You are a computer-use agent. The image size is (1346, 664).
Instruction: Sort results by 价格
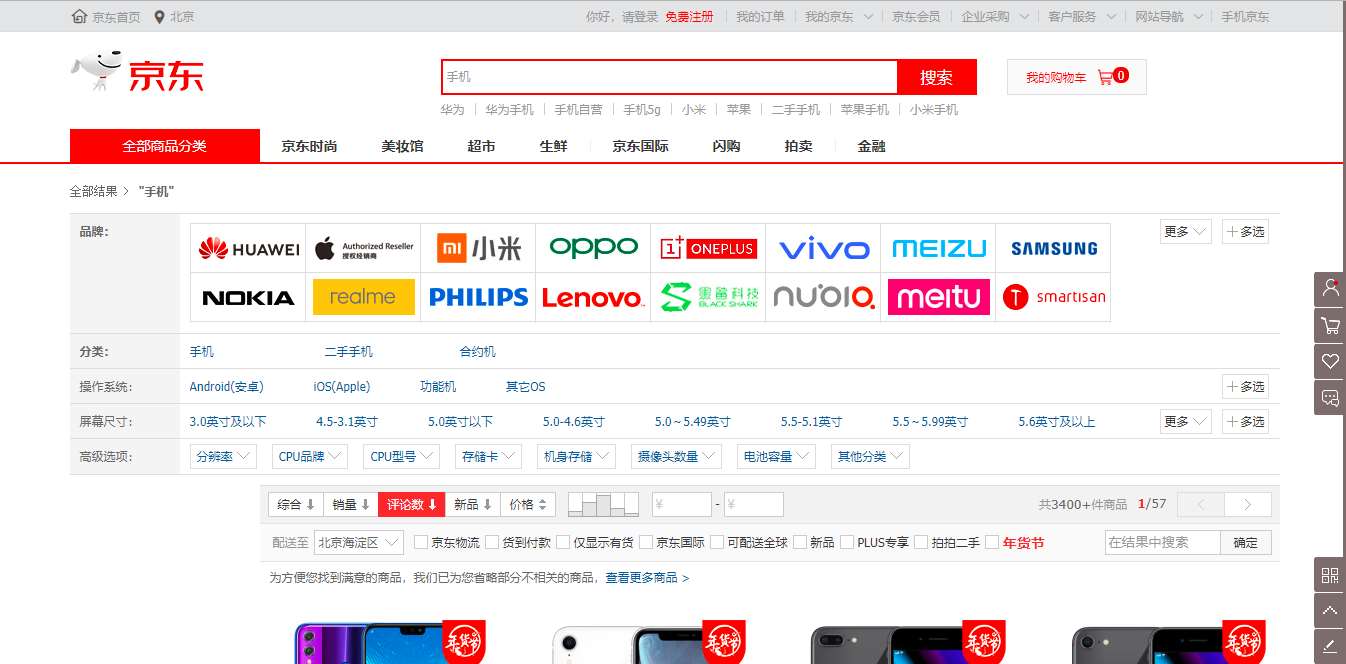coord(527,505)
